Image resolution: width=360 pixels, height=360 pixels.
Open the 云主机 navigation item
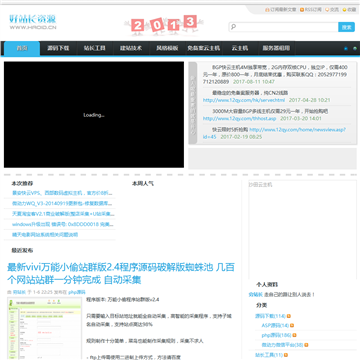(x=240, y=48)
